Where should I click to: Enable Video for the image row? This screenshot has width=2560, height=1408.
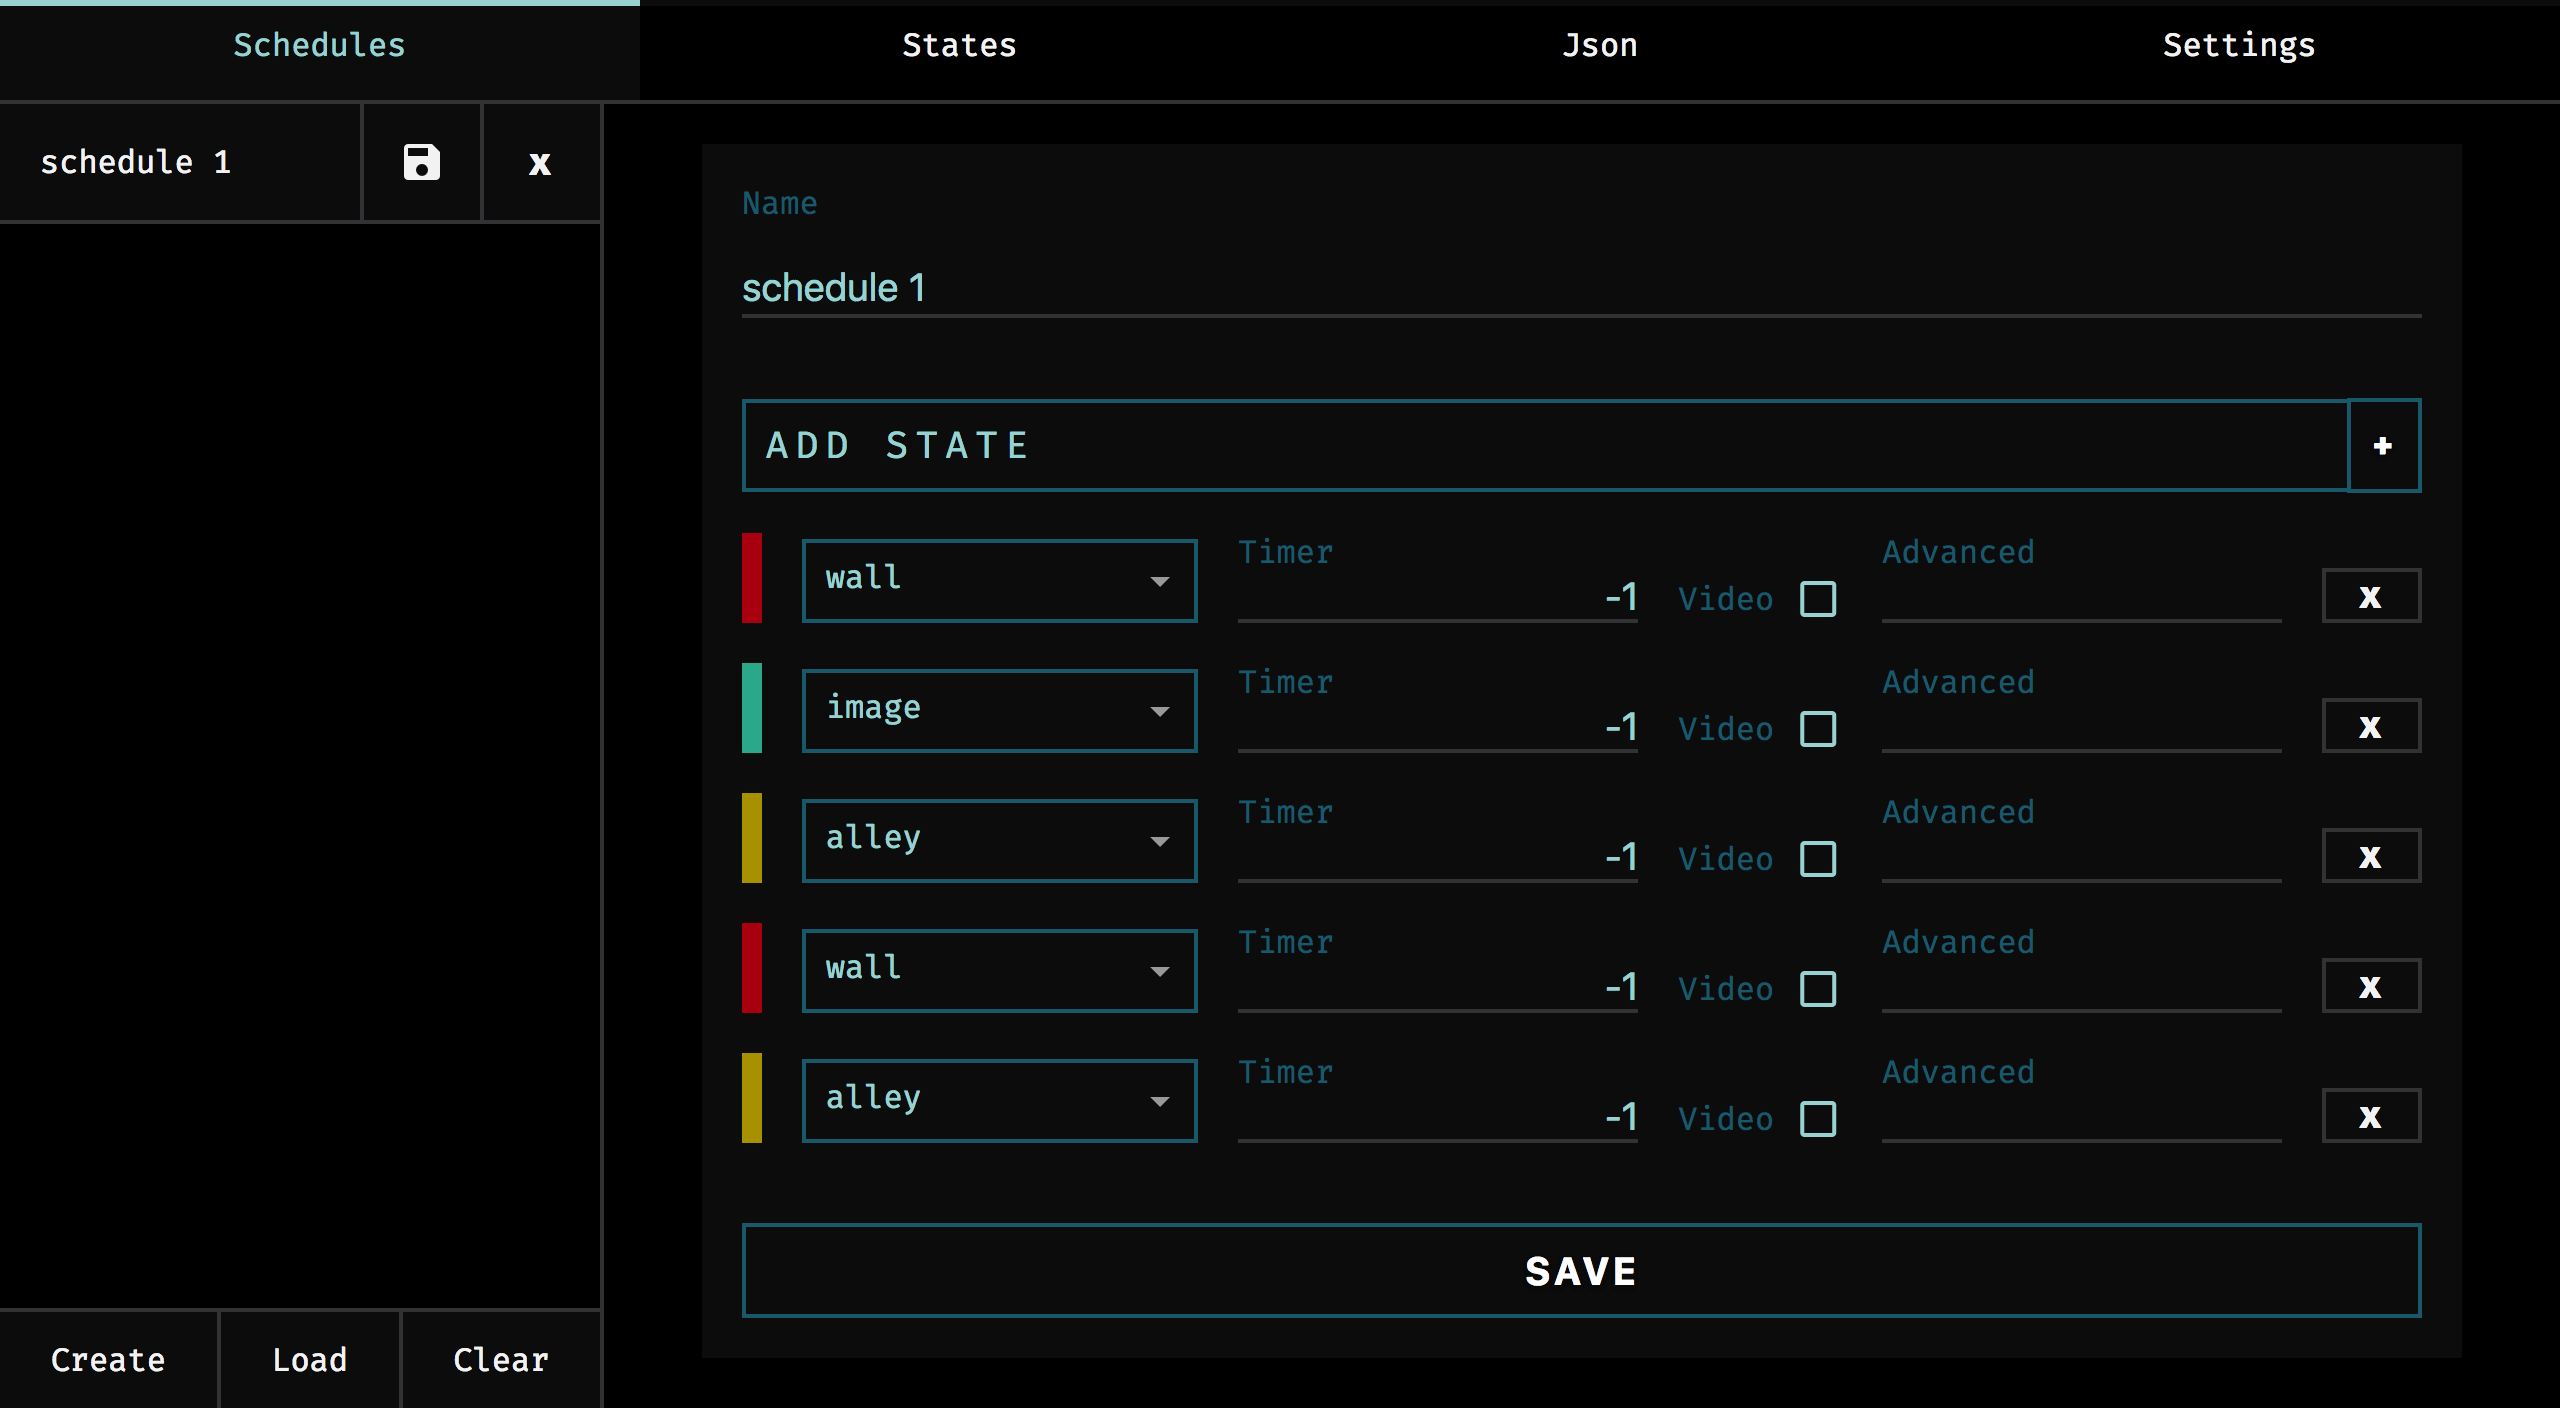tap(1818, 729)
